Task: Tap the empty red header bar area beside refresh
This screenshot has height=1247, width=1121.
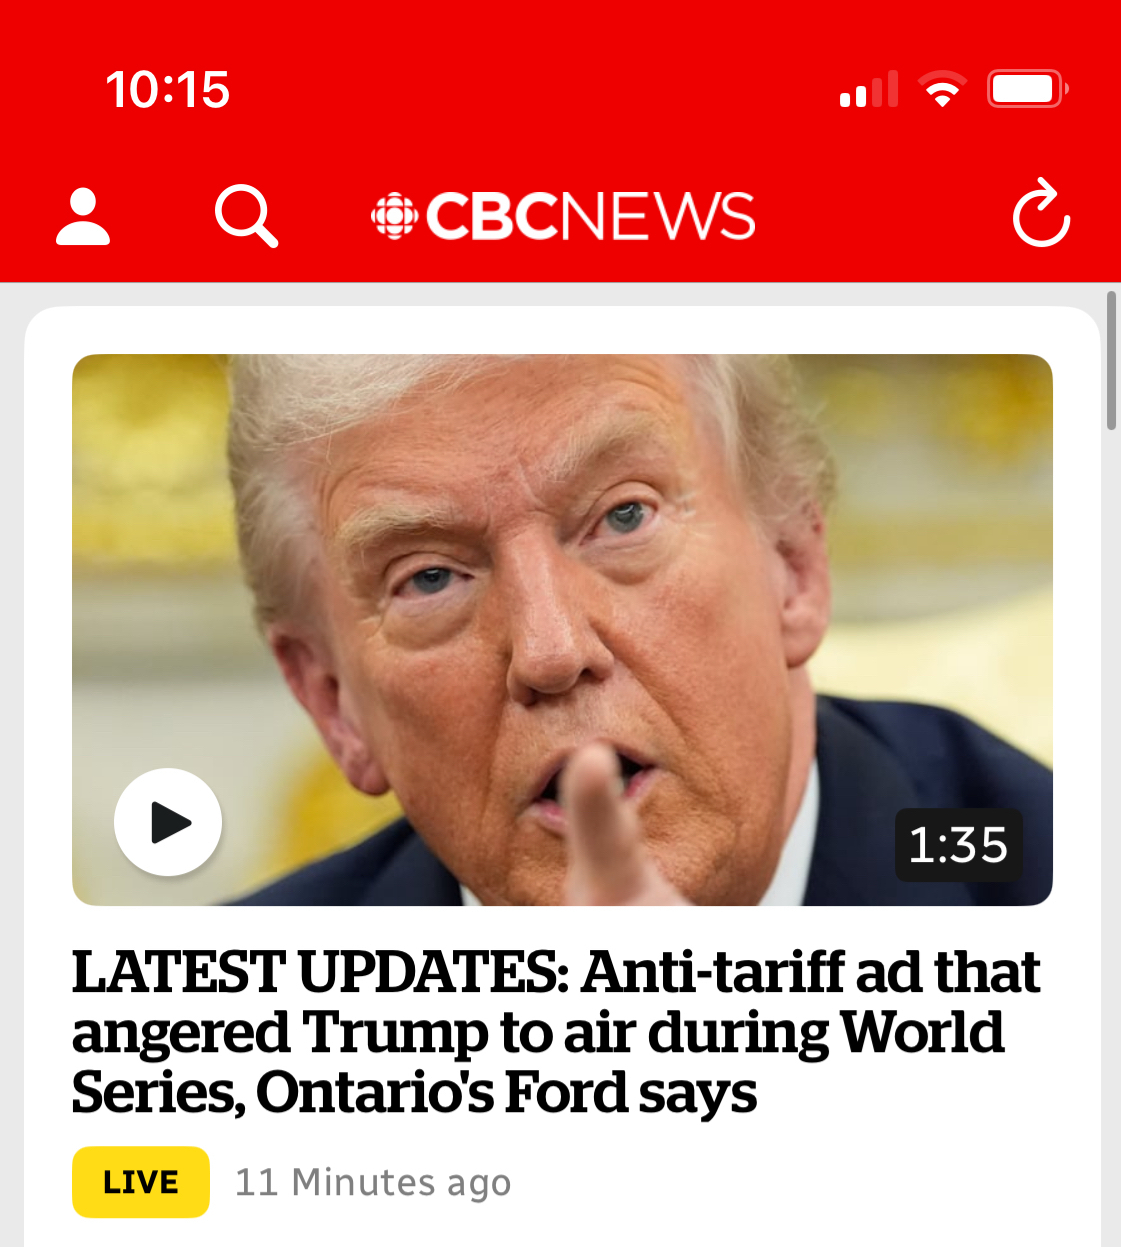Action: click(880, 216)
